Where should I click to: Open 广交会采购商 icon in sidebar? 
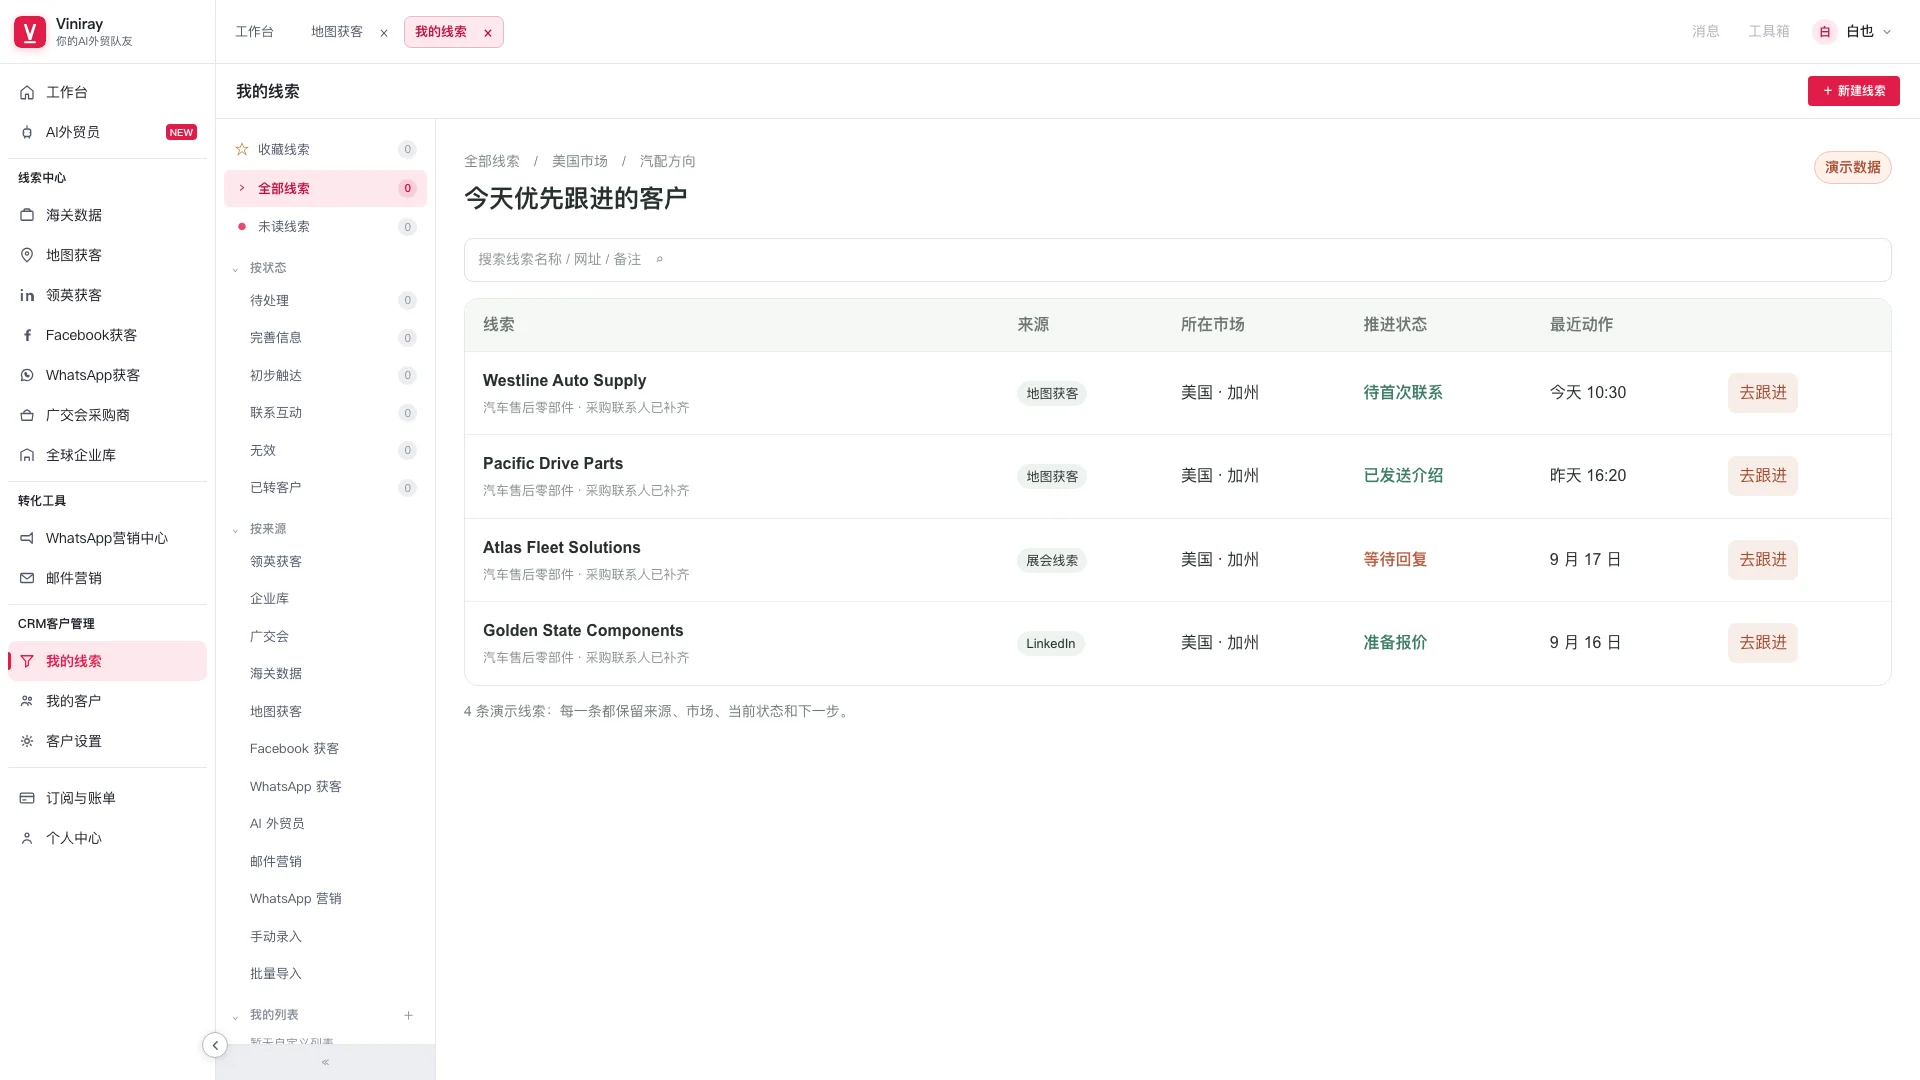tap(27, 415)
